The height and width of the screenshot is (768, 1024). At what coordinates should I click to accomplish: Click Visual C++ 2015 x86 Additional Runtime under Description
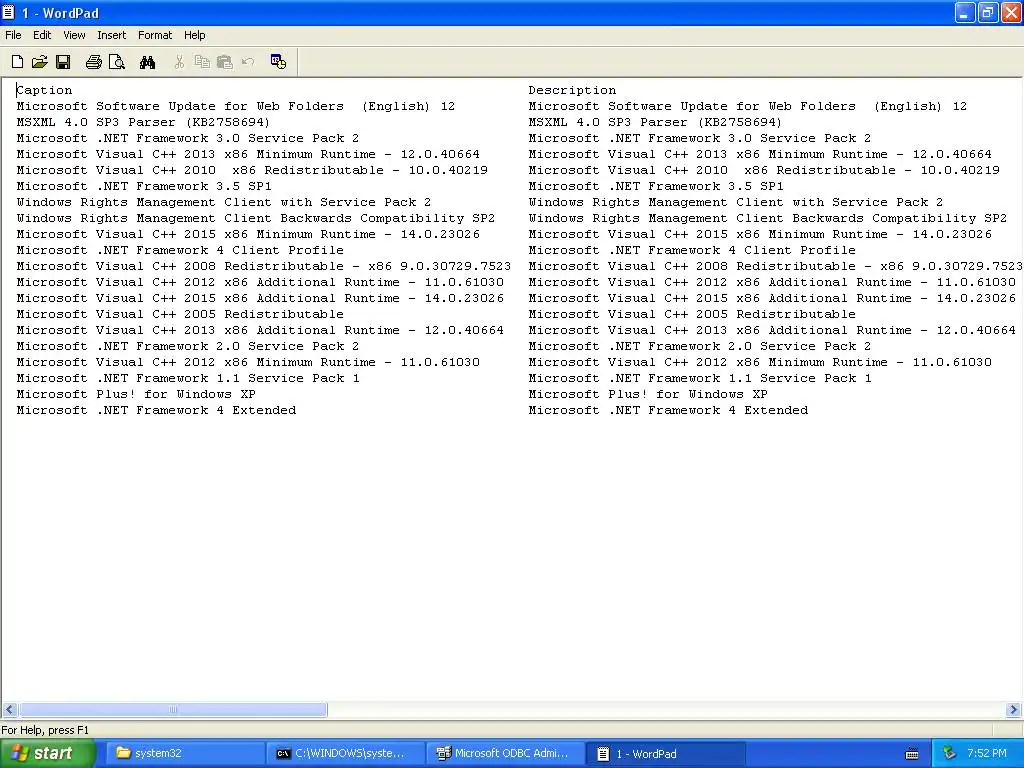tap(772, 298)
